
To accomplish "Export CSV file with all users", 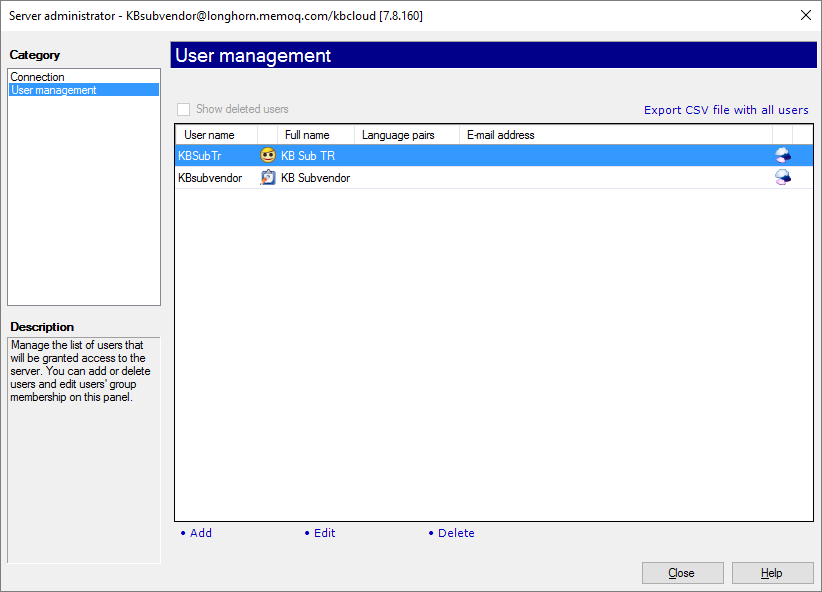I will coord(726,110).
